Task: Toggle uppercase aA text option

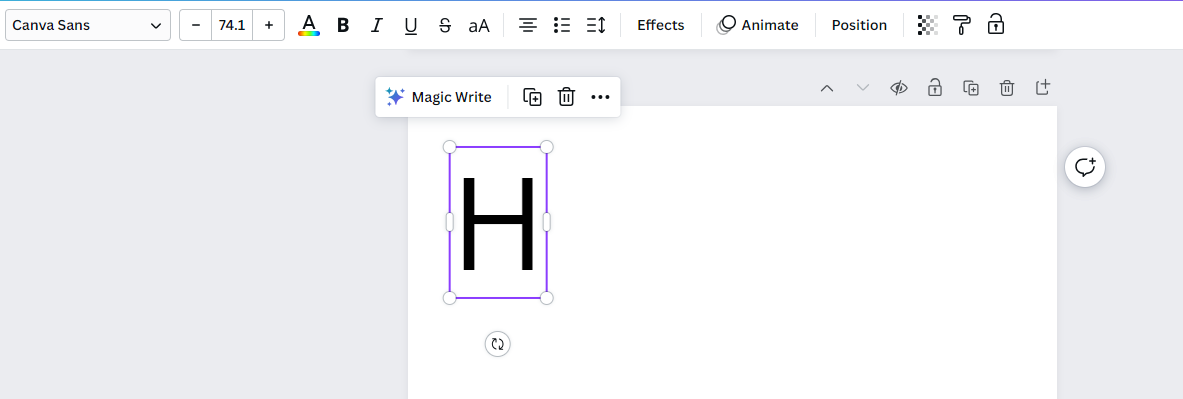Action: coord(479,25)
